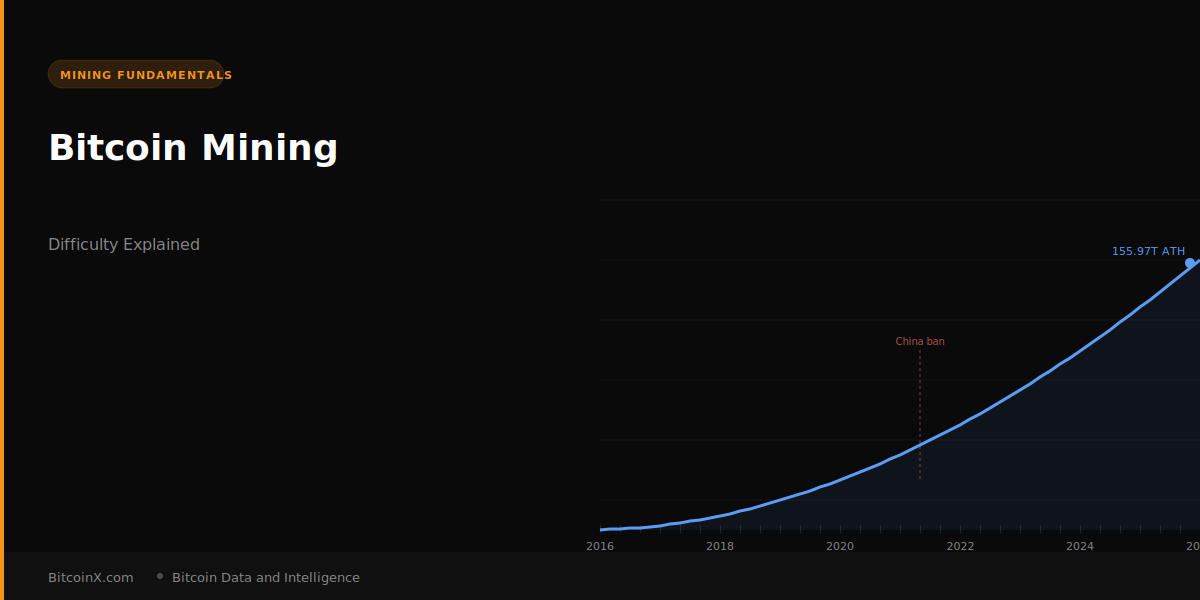The image size is (1200, 600).
Task: Select the 2018 x-axis label
Action: [720, 546]
